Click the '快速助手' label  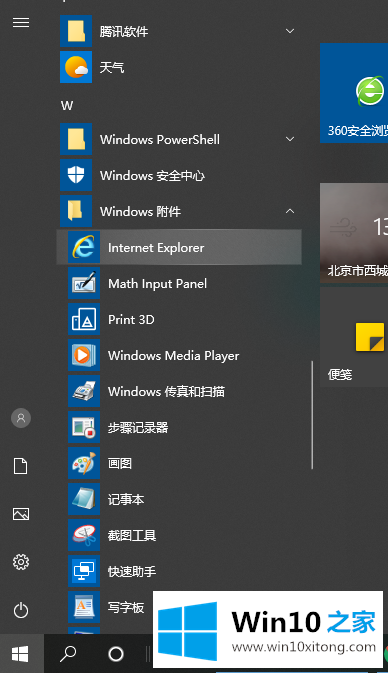[x=132, y=572]
